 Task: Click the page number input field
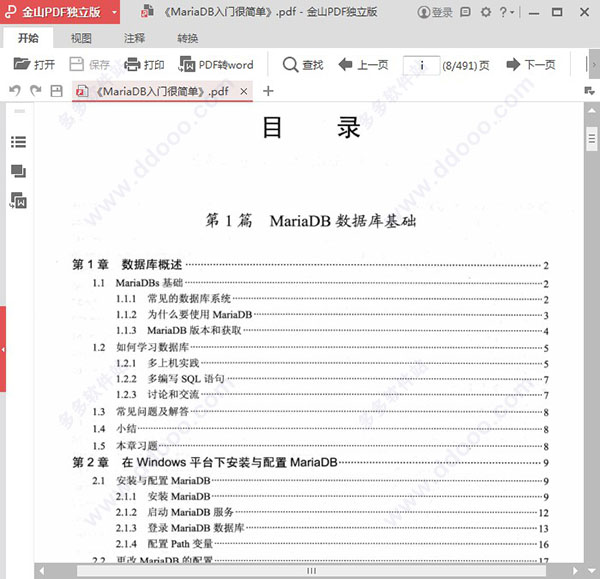(x=421, y=65)
